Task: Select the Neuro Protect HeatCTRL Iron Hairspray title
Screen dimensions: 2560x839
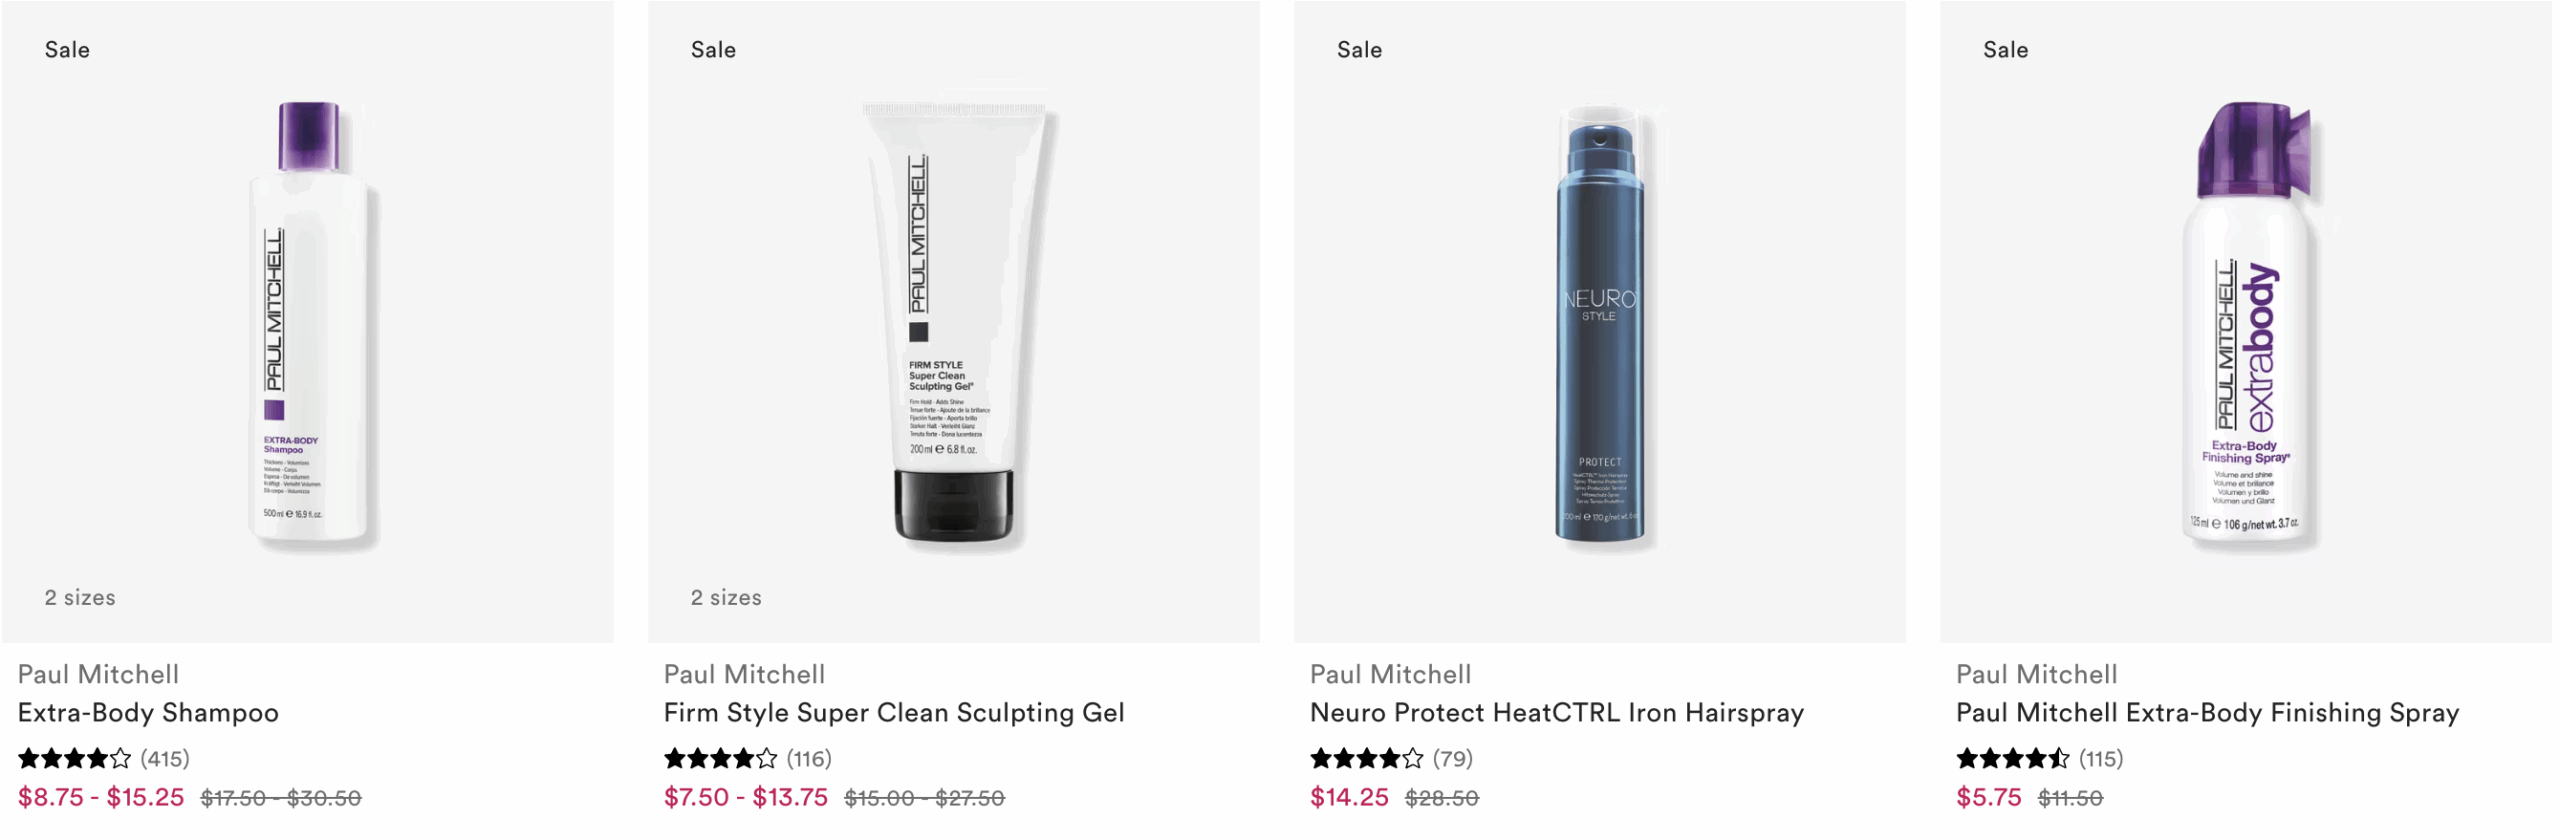Action: click(1557, 713)
